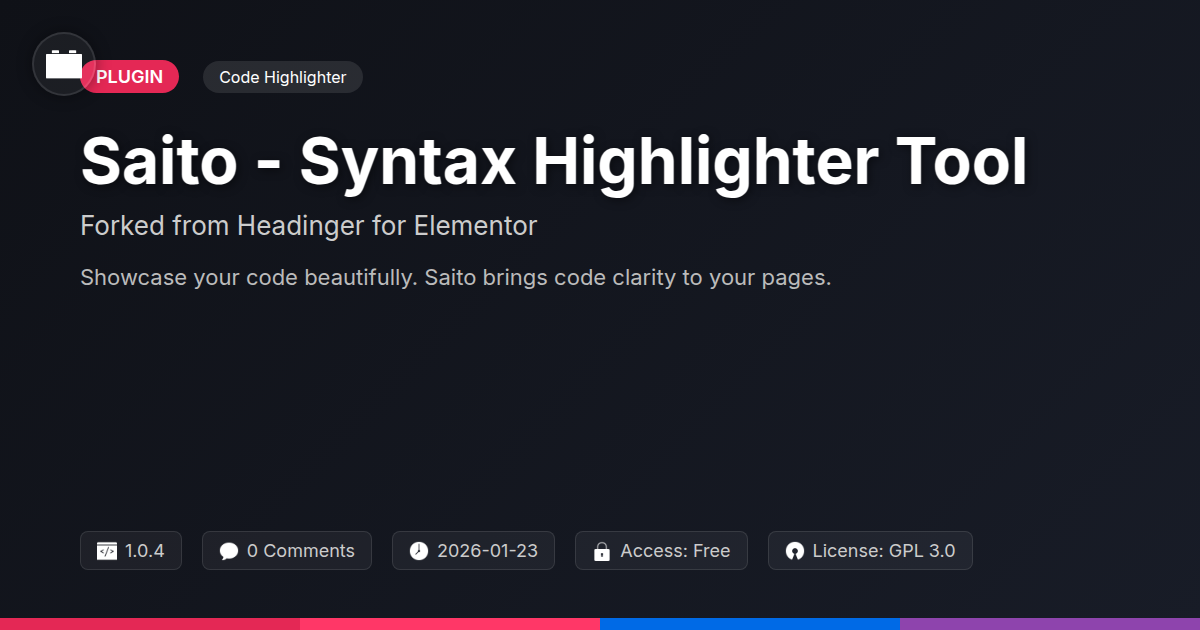
Task: Click the Showcase your code beautifully description
Action: pos(456,277)
